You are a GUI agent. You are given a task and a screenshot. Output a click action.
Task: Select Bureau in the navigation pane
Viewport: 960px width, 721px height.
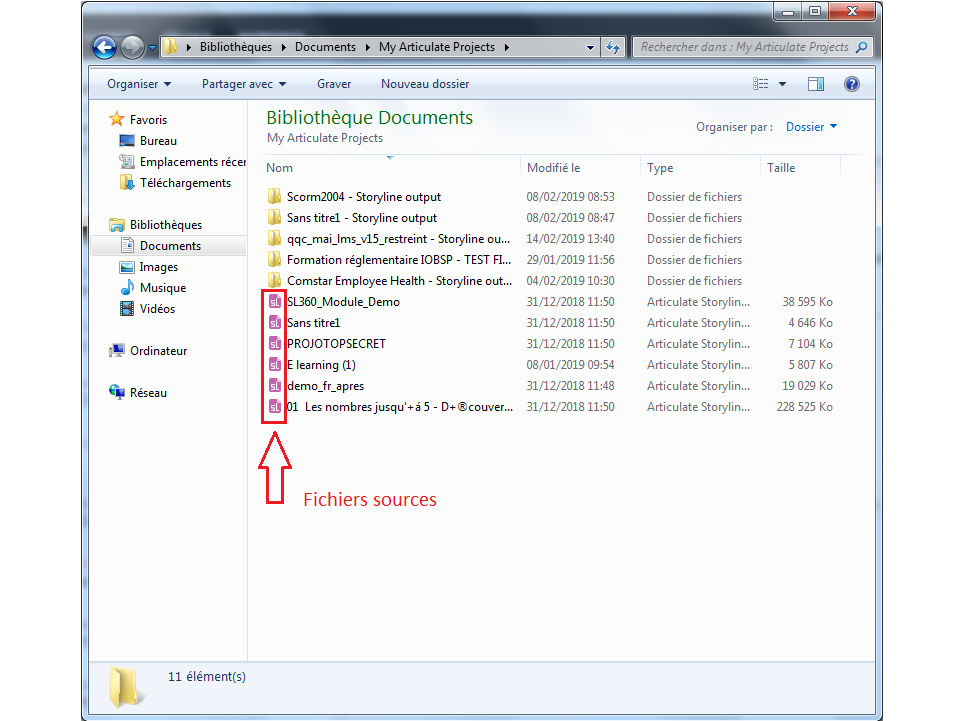coord(158,141)
